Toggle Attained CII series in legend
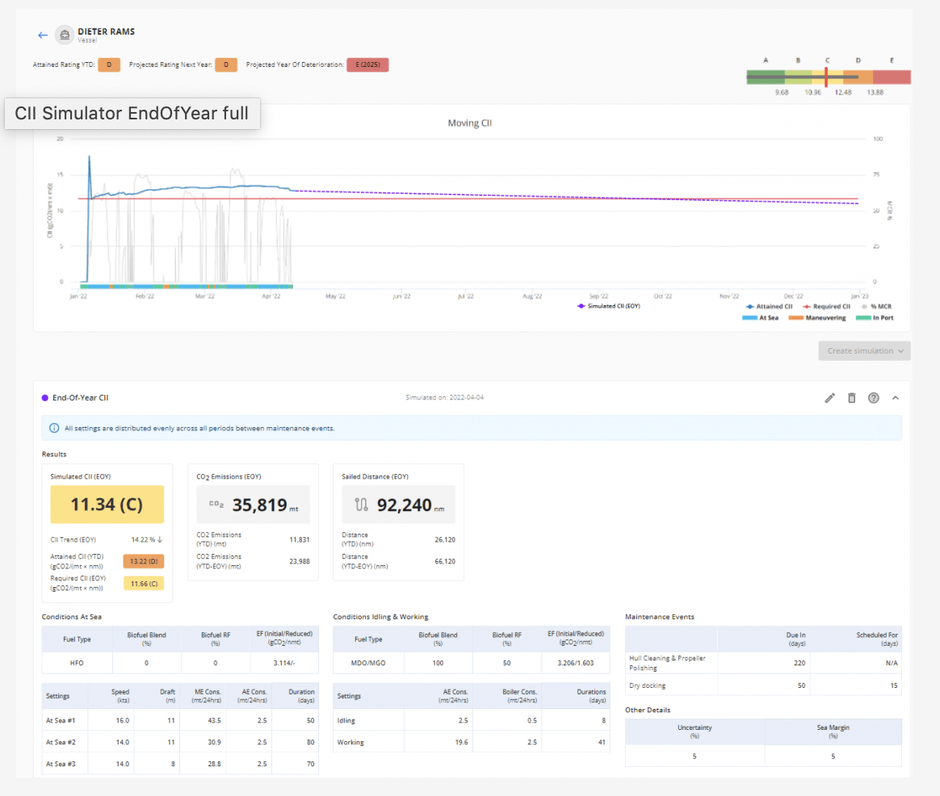The height and width of the screenshot is (796, 940). (772, 306)
